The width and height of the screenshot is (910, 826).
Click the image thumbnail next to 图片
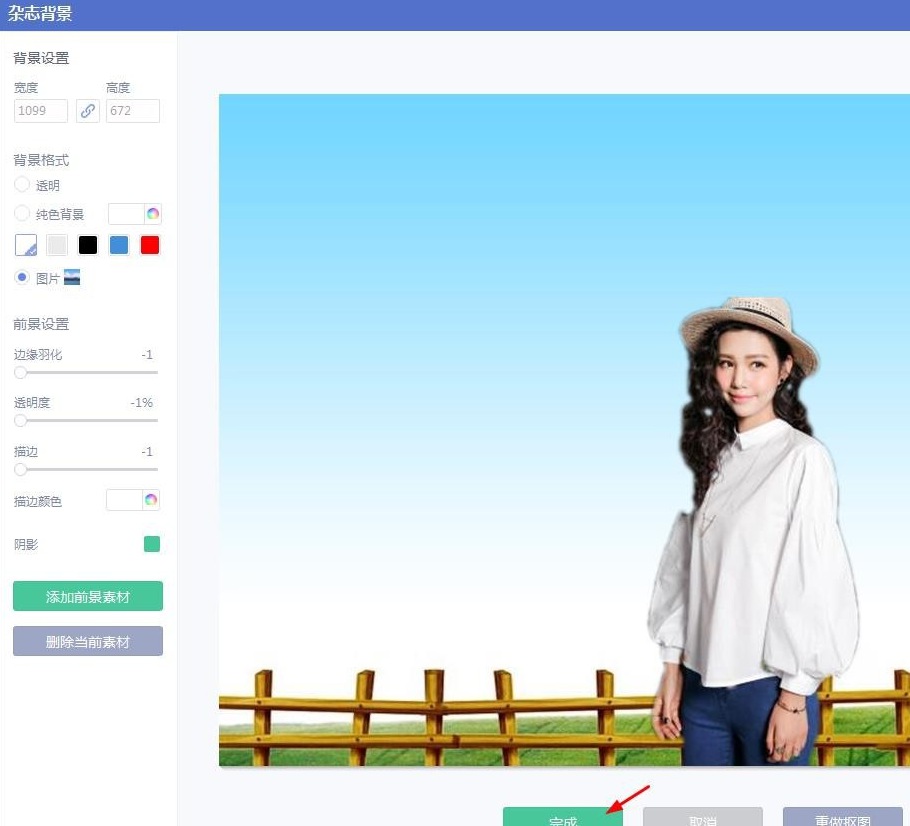(71, 277)
